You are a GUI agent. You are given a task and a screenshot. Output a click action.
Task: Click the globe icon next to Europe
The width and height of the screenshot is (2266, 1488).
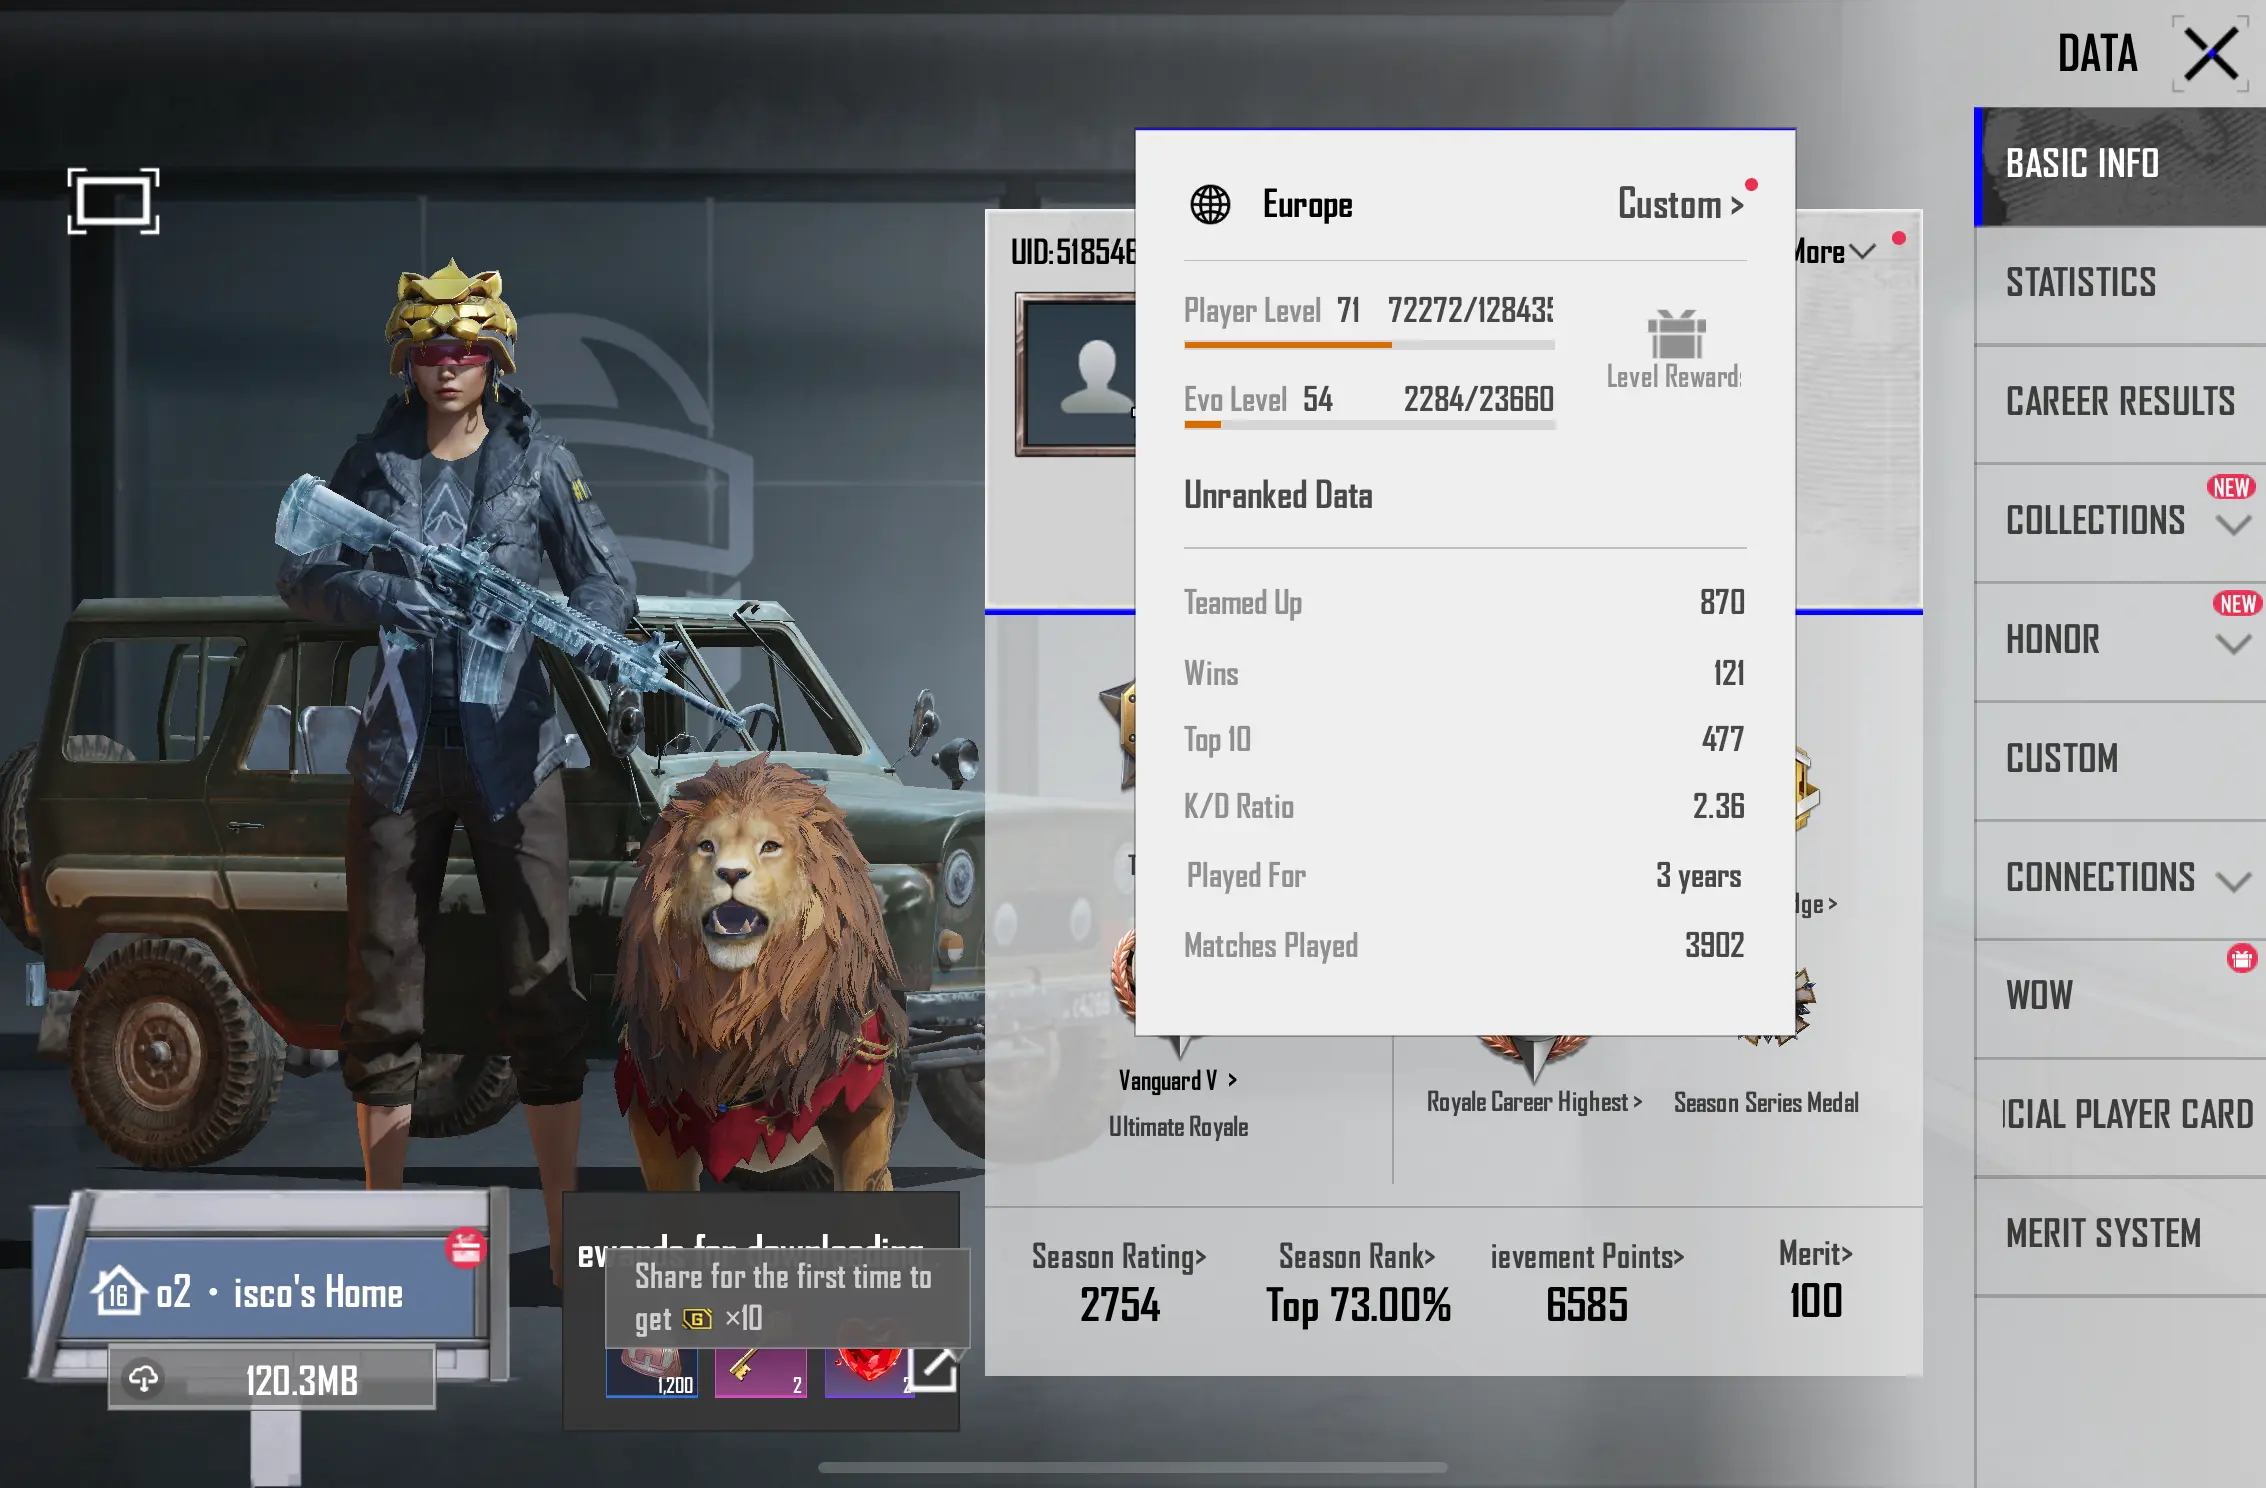(1210, 205)
